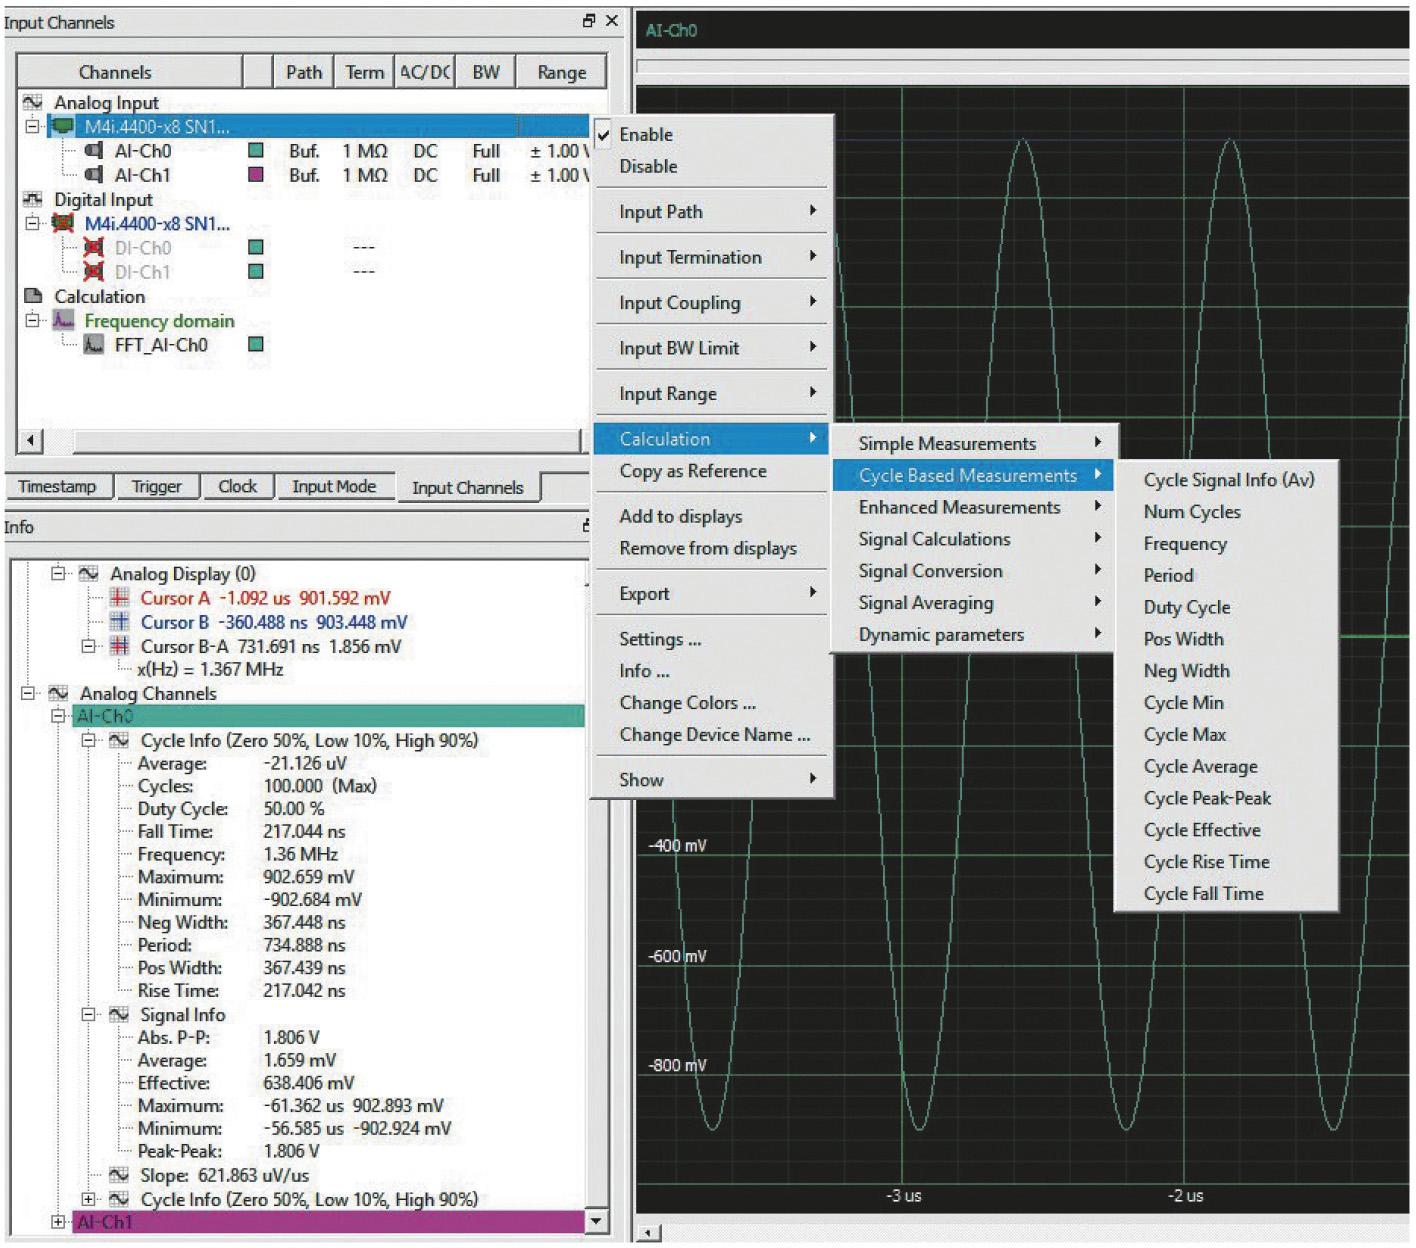Open the Export submenu
Viewport: 1416px width, 1248px height.
tap(711, 593)
